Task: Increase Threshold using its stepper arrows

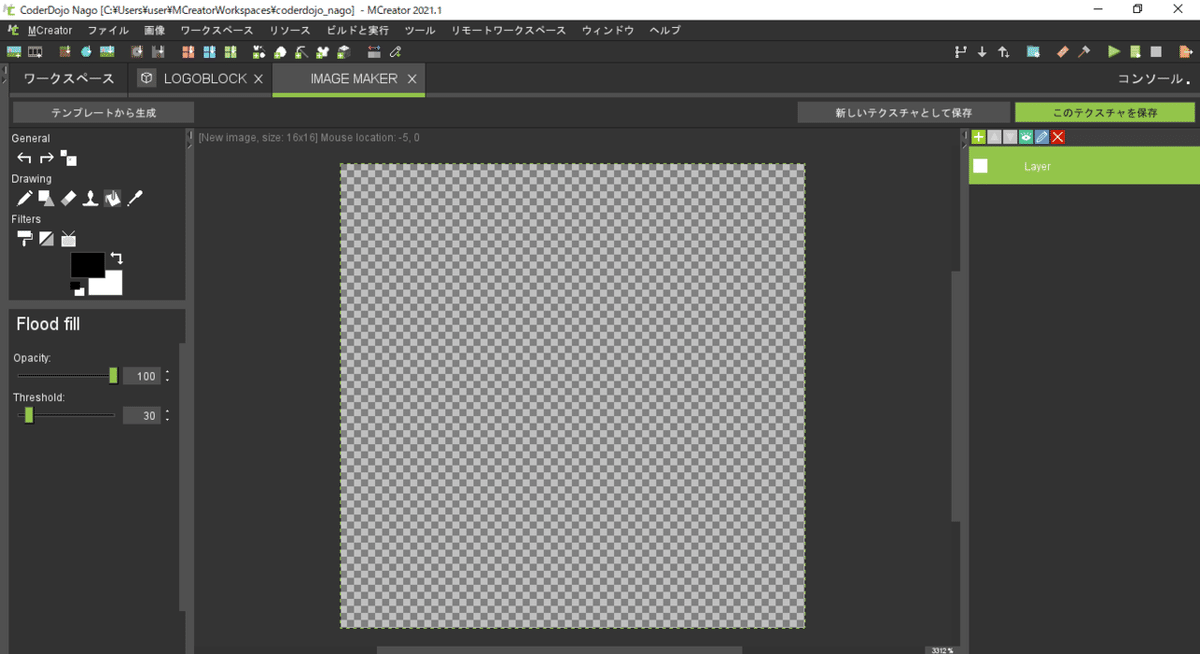Action: point(167,411)
